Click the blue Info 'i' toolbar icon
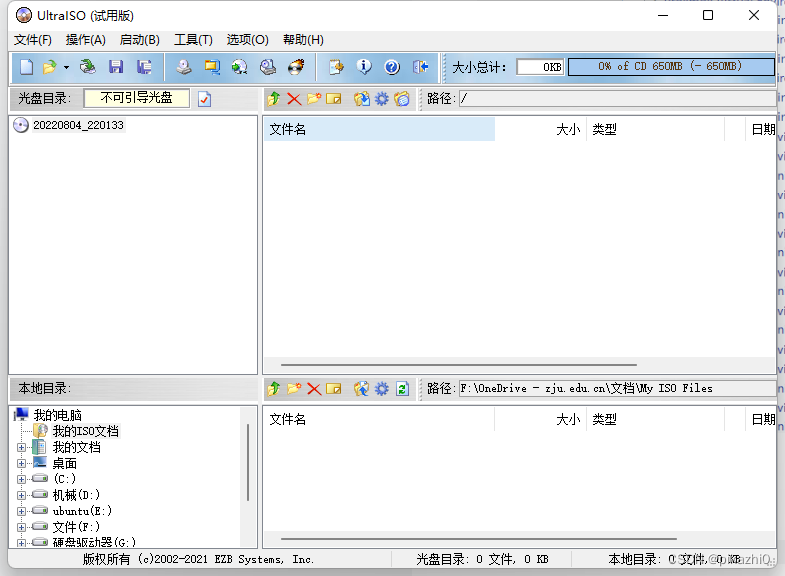Screen dimensions: 785x576 (x=364, y=67)
